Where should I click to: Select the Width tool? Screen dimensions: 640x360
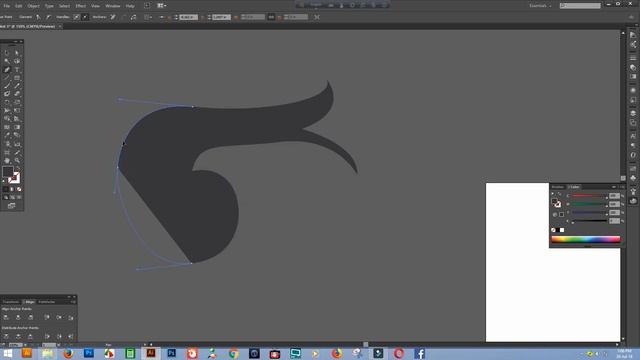7,110
